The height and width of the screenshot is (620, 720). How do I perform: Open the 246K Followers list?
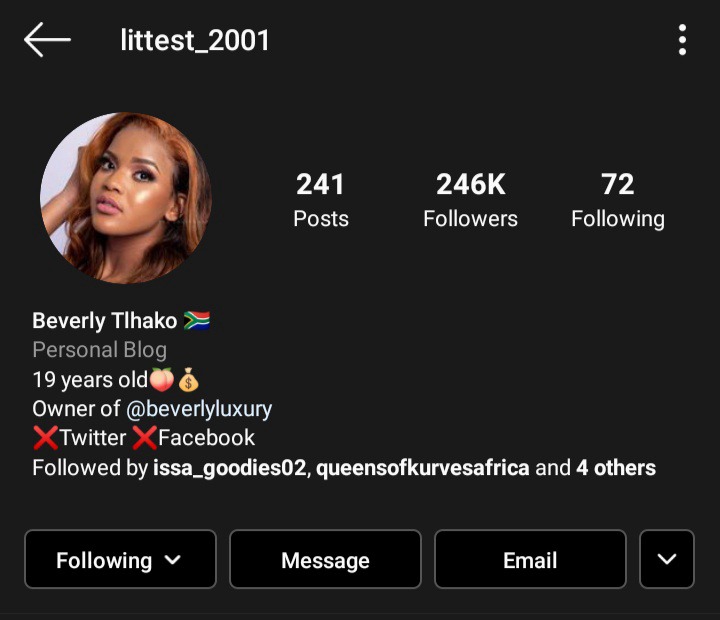[470, 199]
